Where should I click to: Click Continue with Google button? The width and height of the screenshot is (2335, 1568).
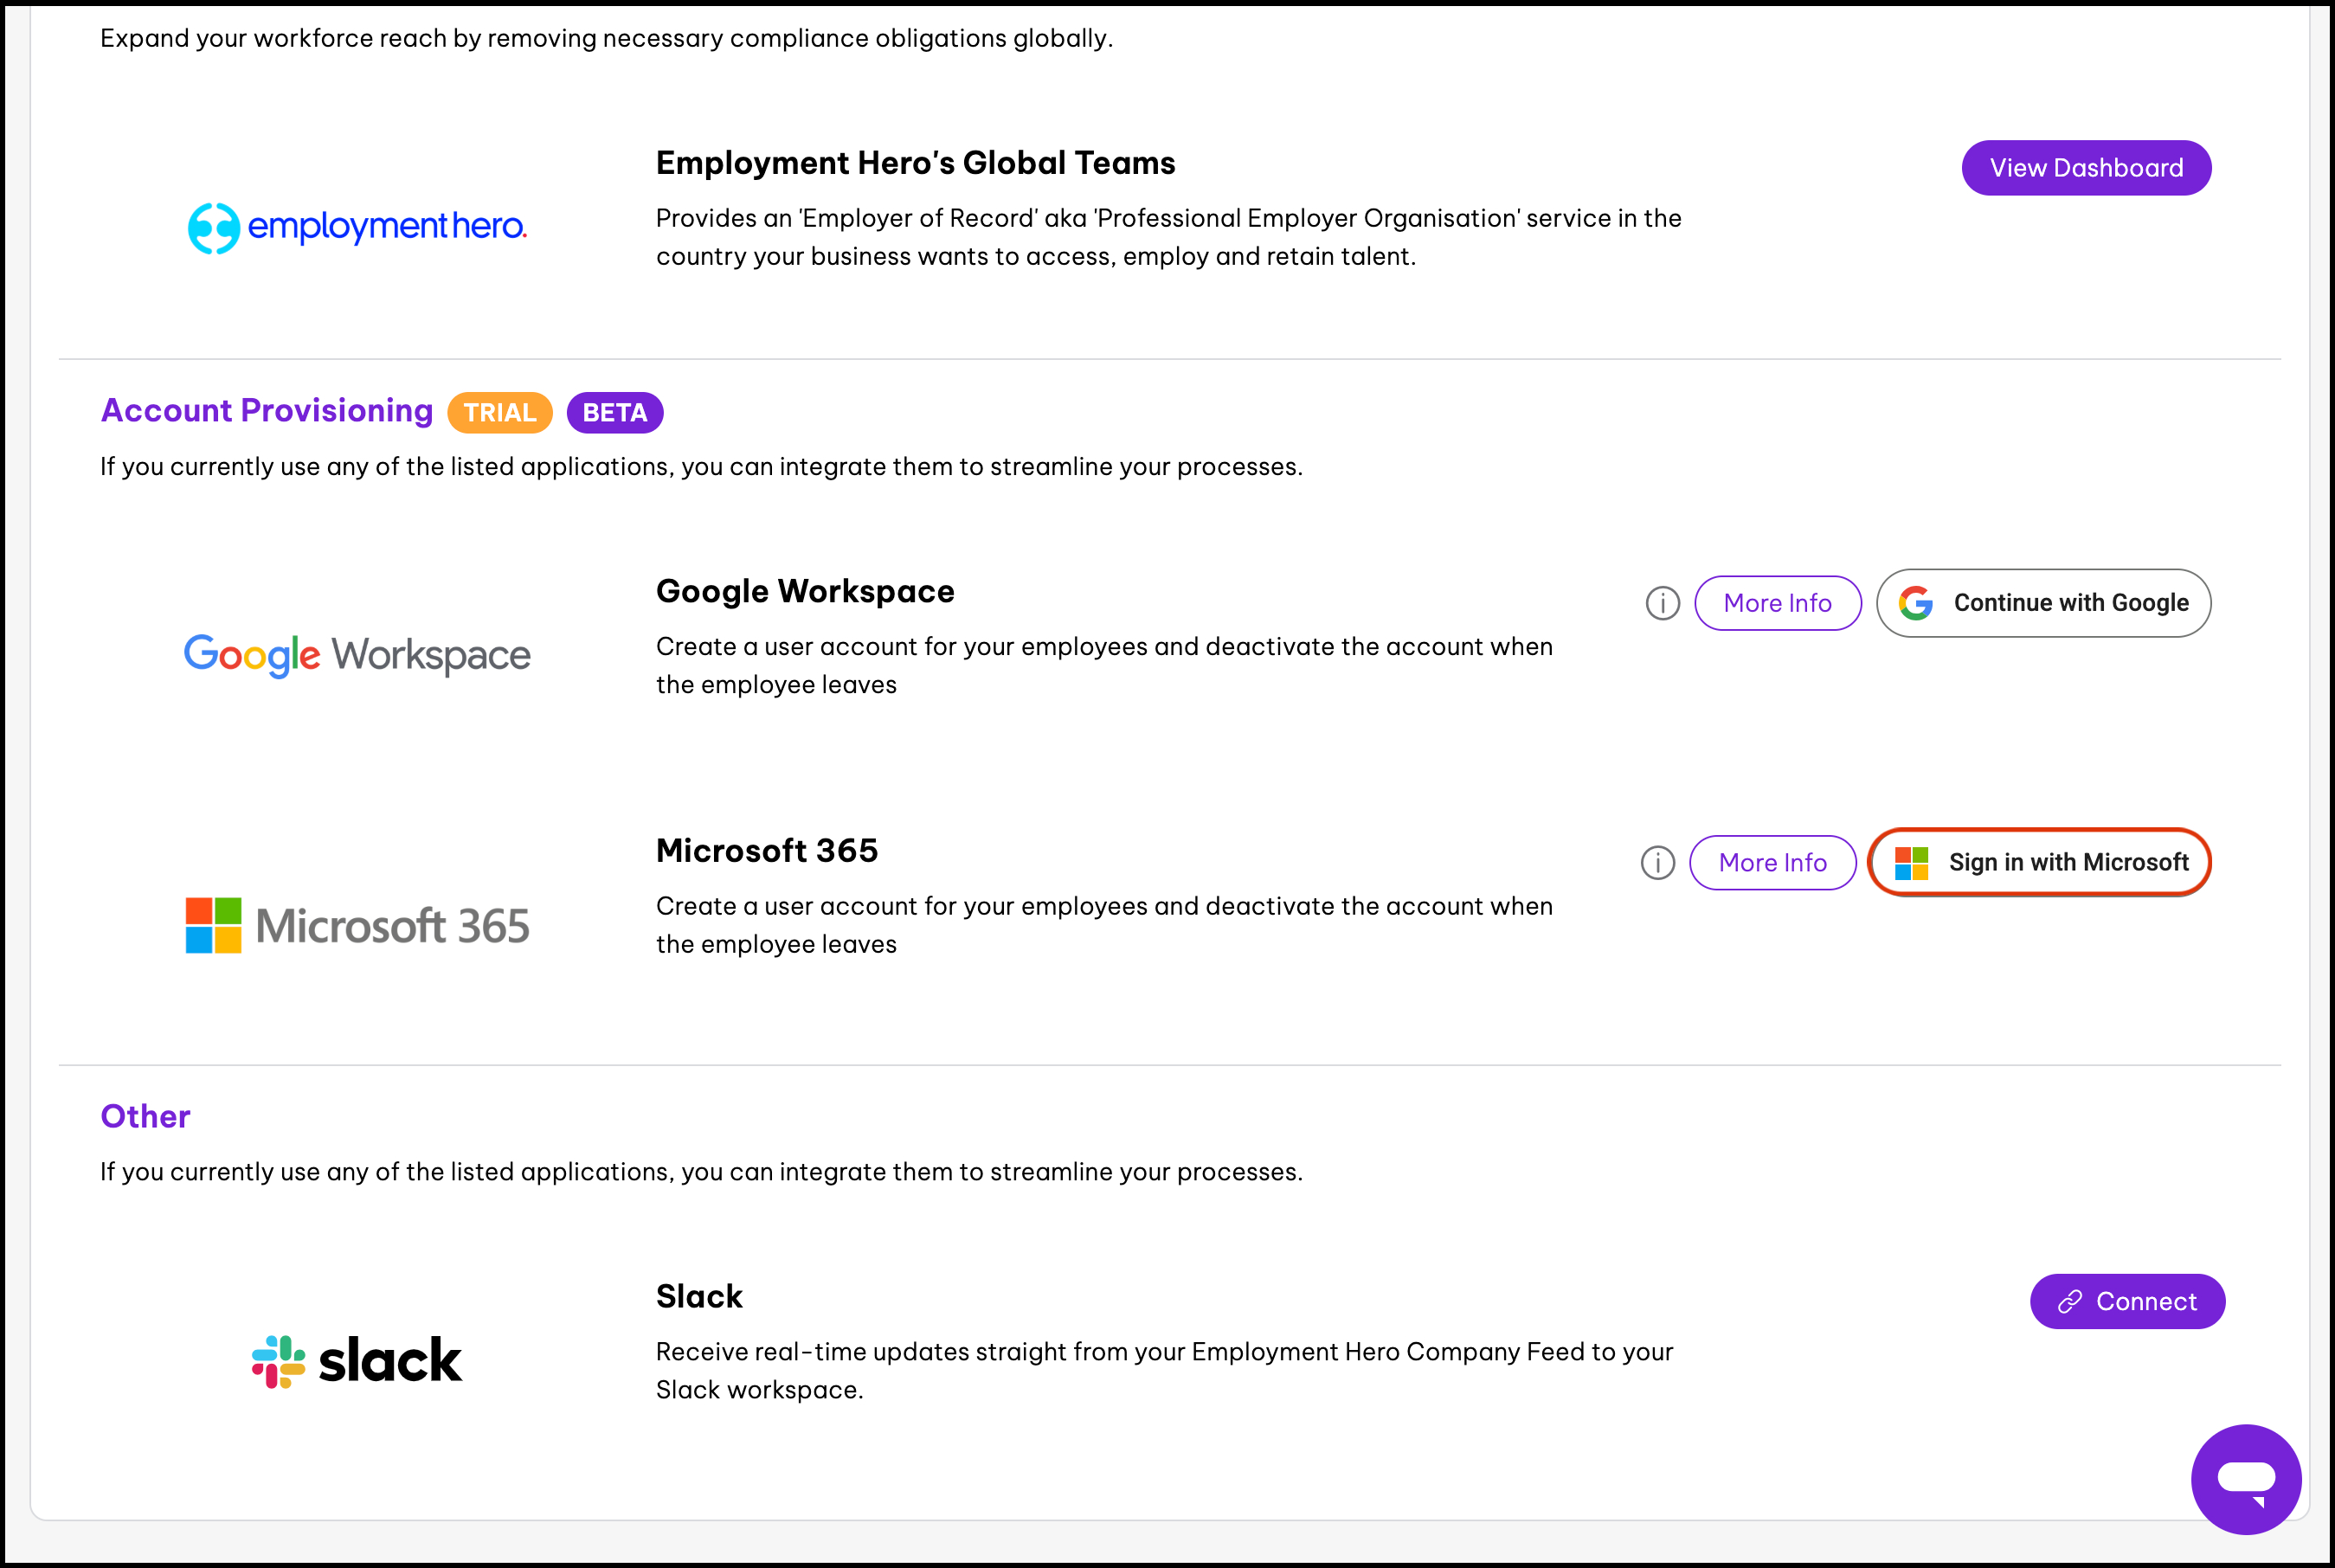[x=2043, y=603]
